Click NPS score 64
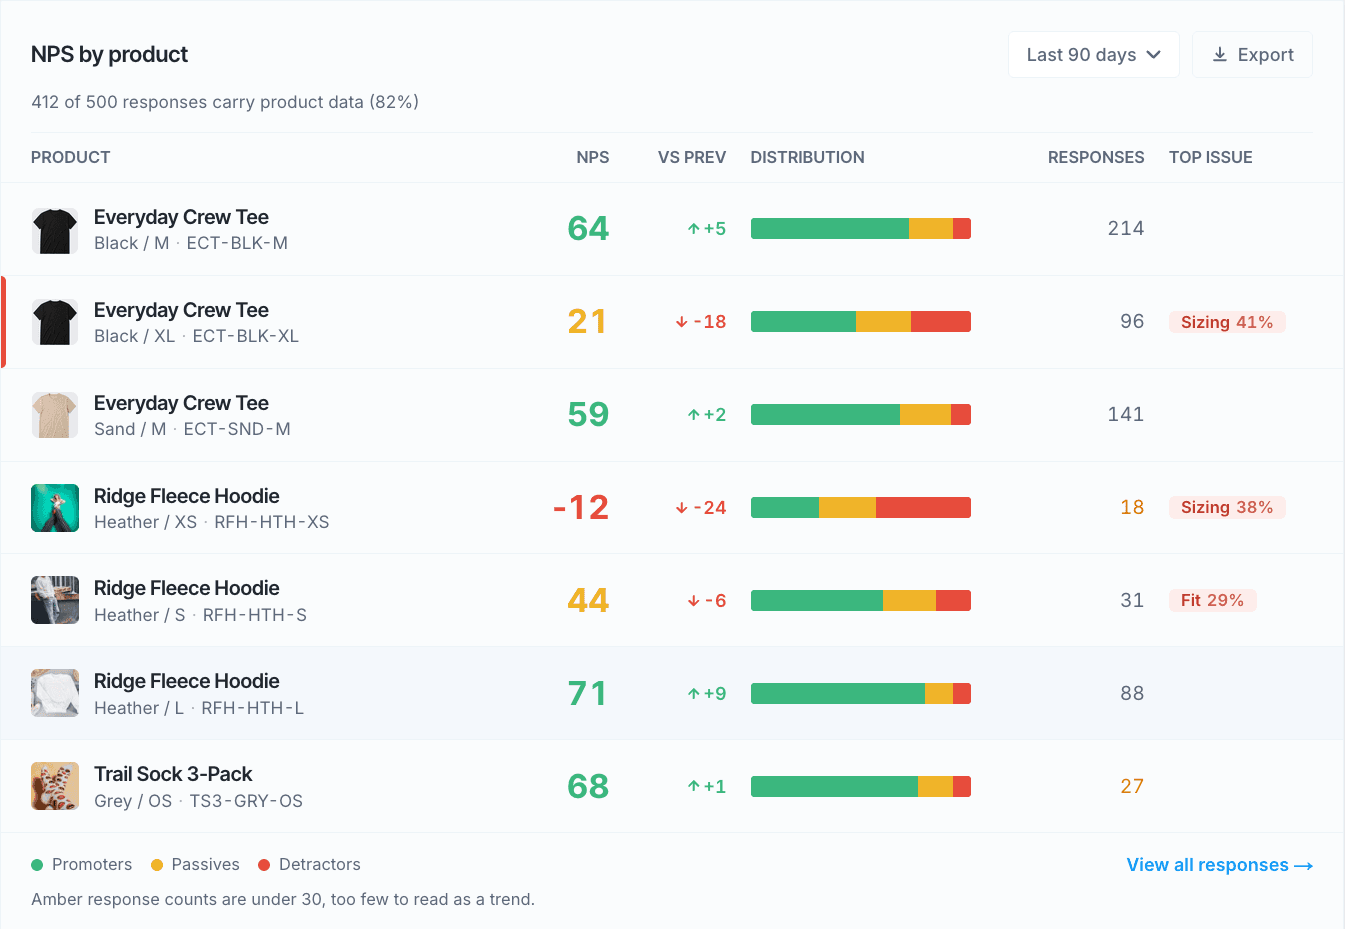Image resolution: width=1345 pixels, height=929 pixels. 588,228
